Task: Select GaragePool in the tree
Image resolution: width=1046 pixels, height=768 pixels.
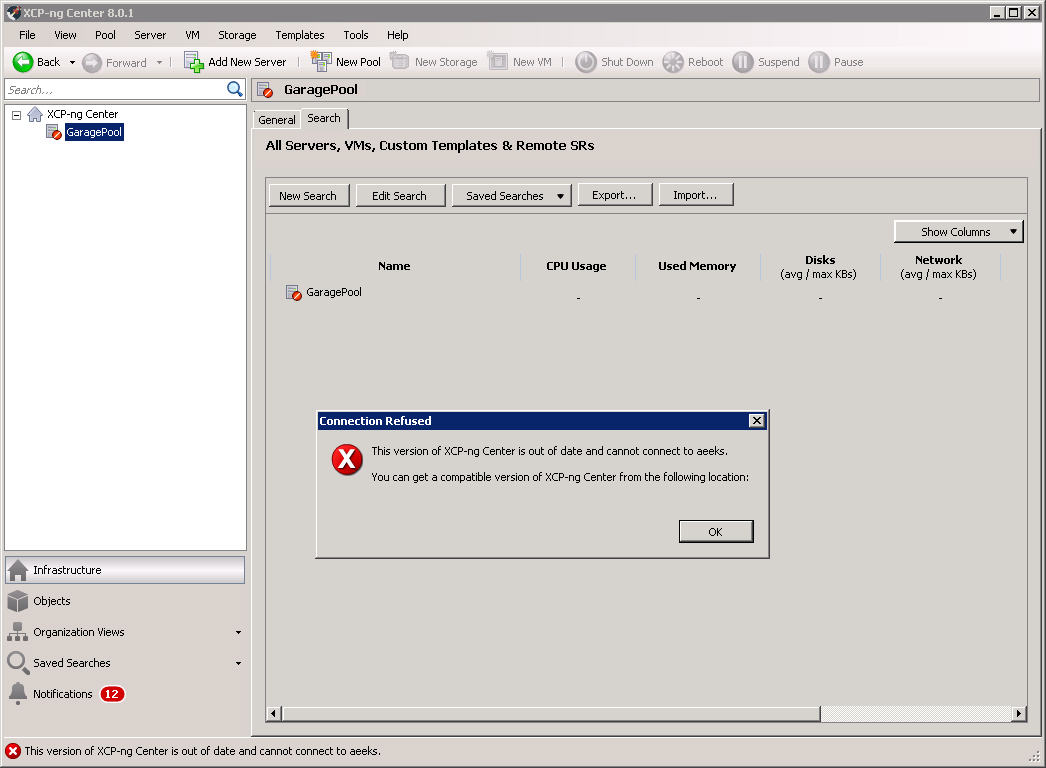Action: (94, 132)
